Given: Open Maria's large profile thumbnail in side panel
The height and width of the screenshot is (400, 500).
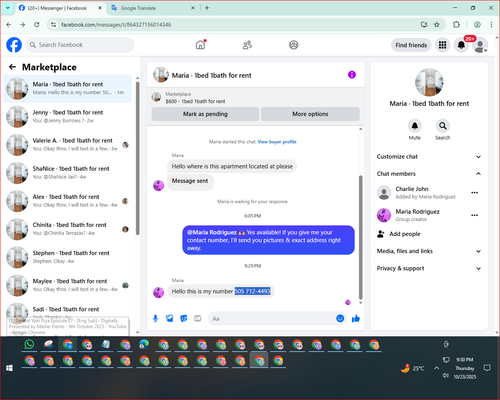Looking at the screenshot, I should pyautogui.click(x=429, y=82).
